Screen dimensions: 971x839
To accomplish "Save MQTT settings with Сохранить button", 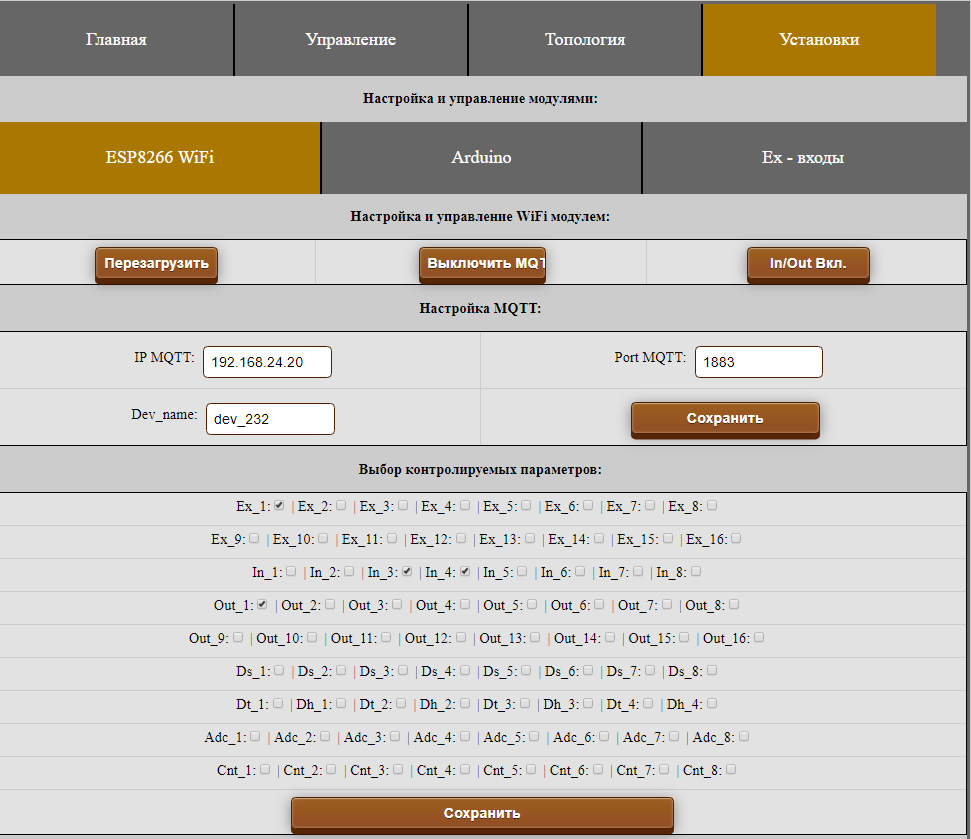I will (725, 418).
